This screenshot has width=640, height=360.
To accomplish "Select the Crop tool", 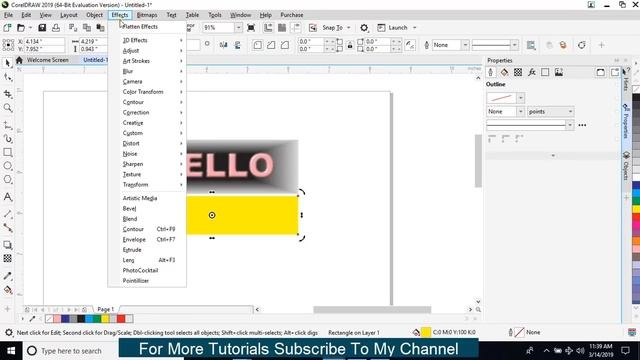I will 7,94.
